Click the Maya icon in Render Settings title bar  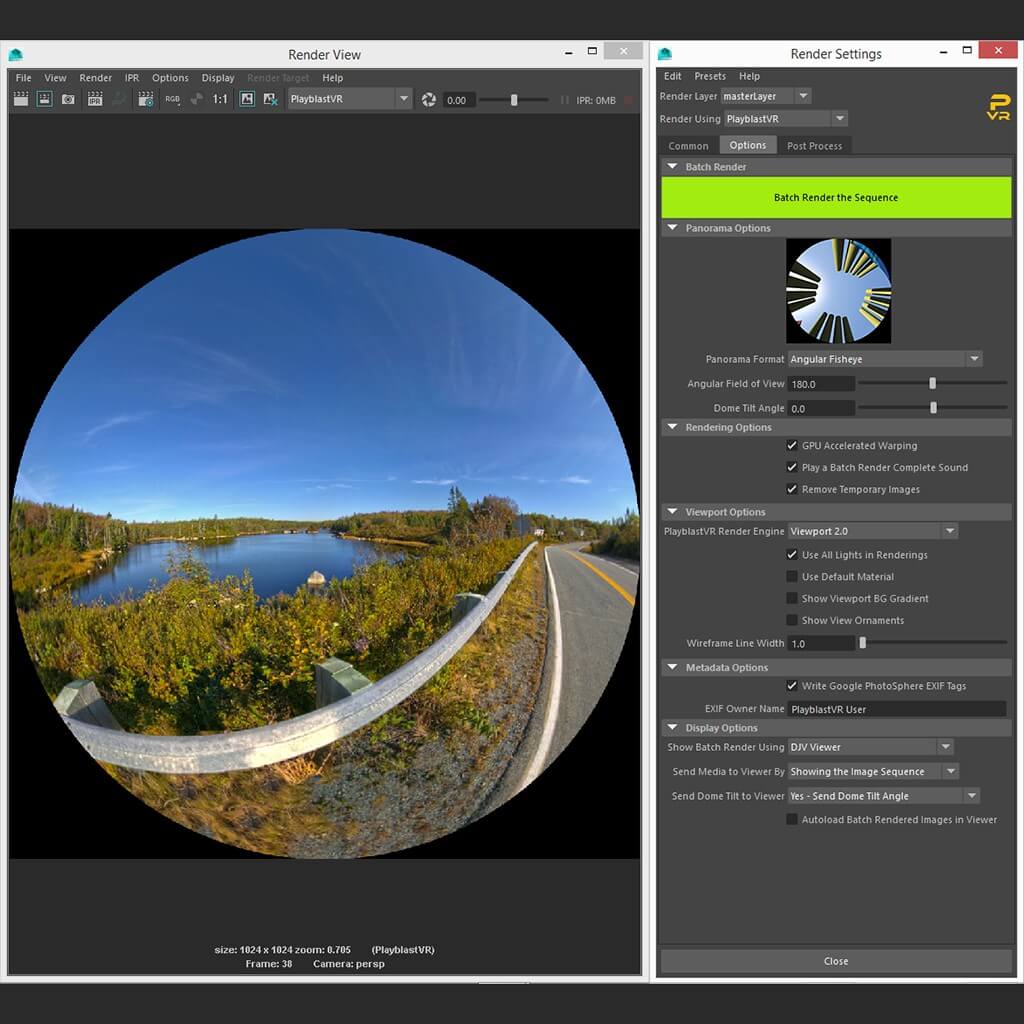click(665, 54)
